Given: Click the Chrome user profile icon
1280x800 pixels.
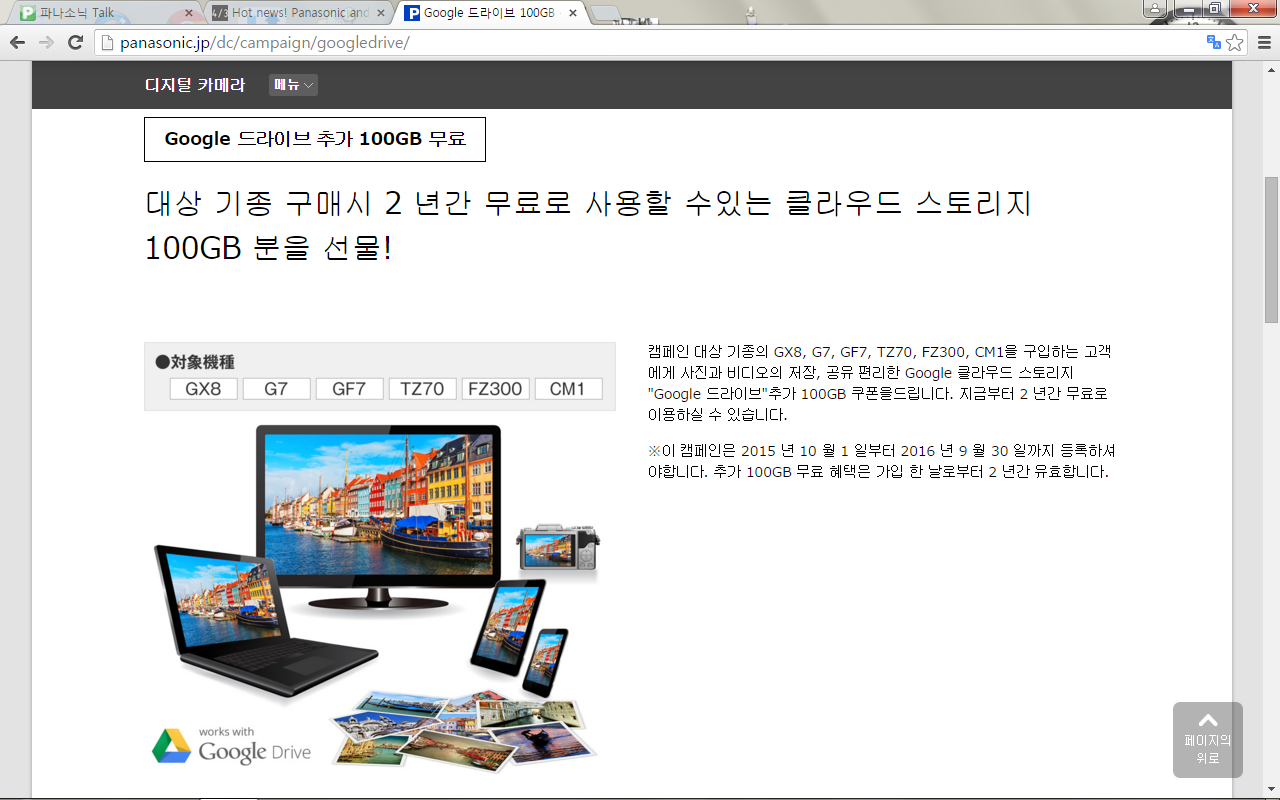Looking at the screenshot, I should pyautogui.click(x=1155, y=9).
